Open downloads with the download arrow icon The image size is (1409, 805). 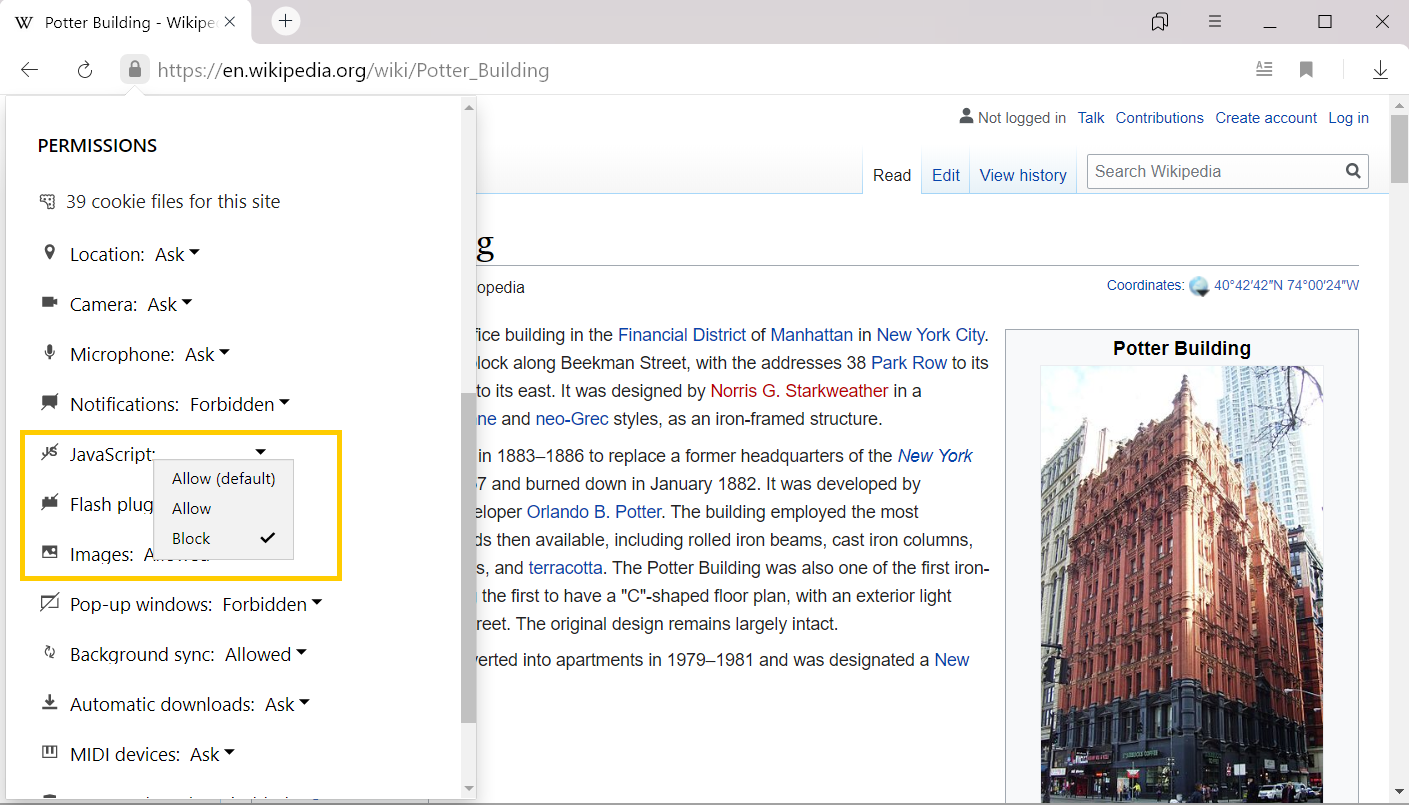[1380, 70]
